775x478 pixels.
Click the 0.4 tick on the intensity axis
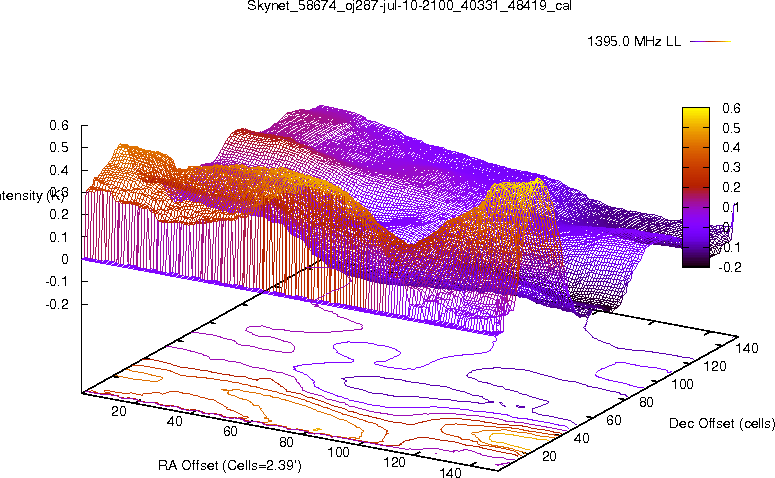[59, 171]
